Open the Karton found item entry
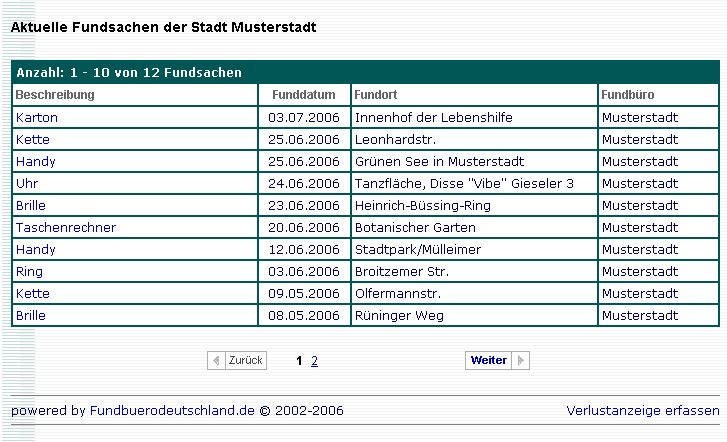This screenshot has height=442, width=727. tap(37, 118)
